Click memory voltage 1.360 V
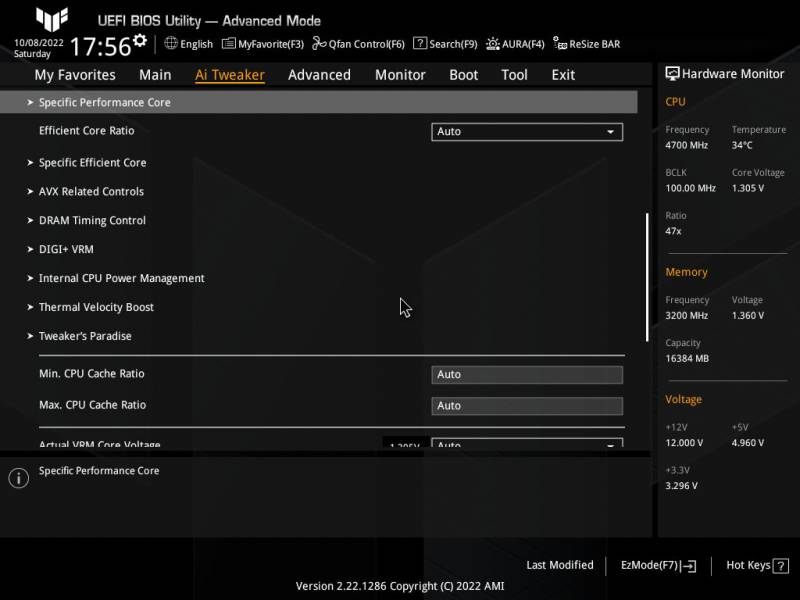 tap(748, 315)
